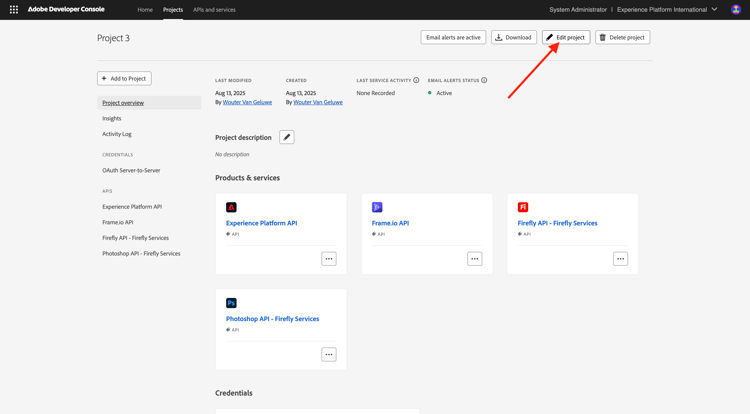
Task: Select Frame.io API in sidebar
Action: [x=118, y=222]
